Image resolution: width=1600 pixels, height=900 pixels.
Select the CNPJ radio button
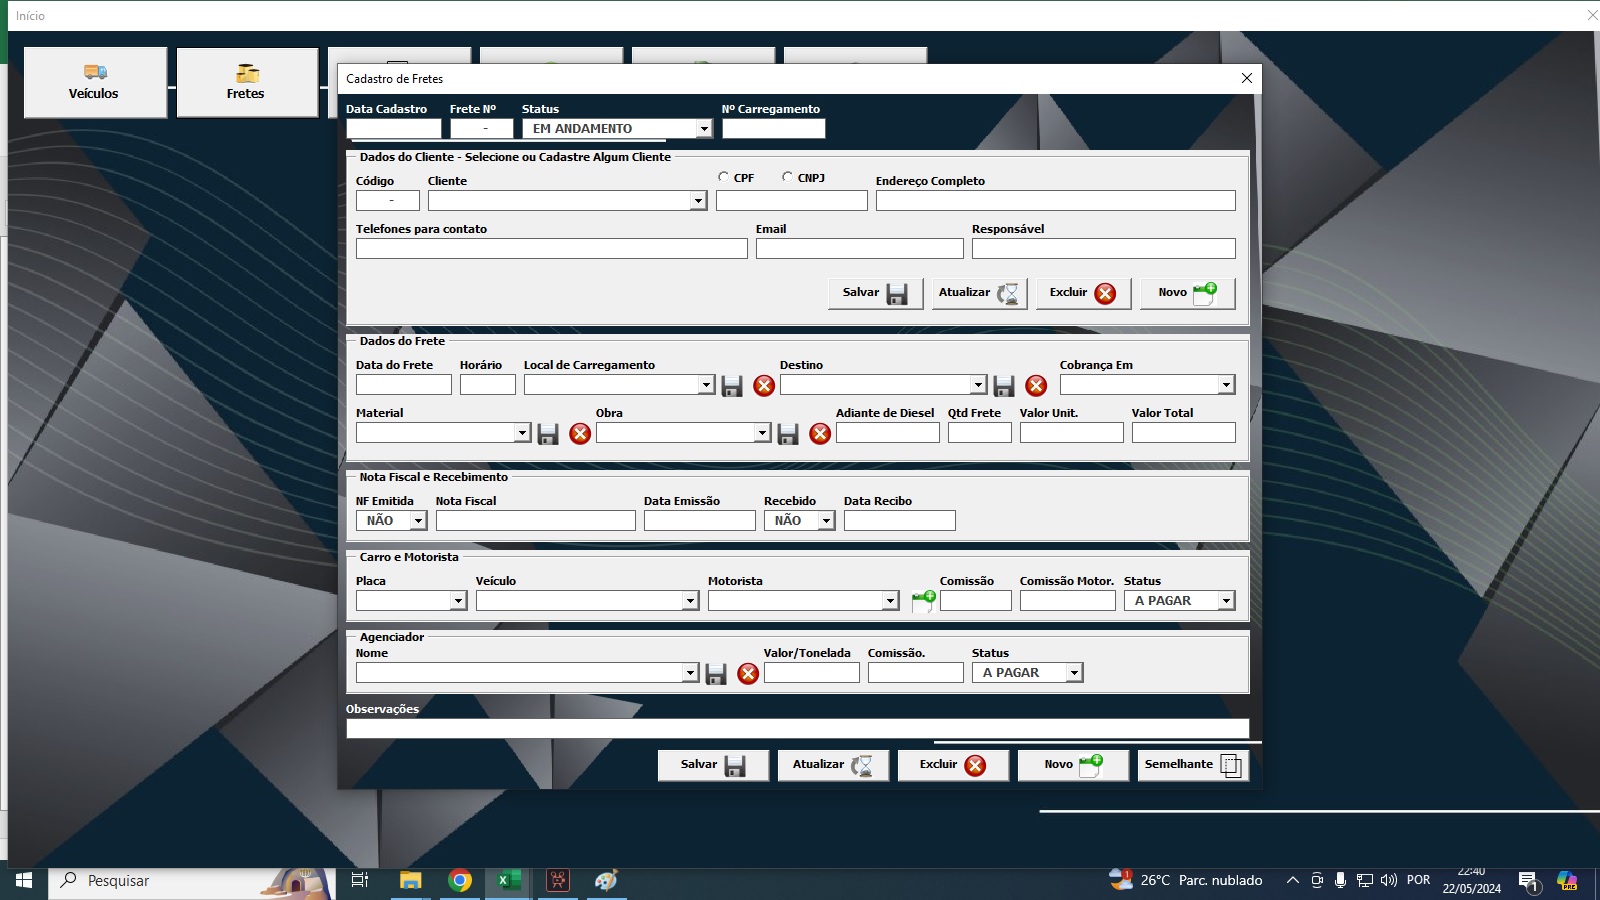coord(787,177)
